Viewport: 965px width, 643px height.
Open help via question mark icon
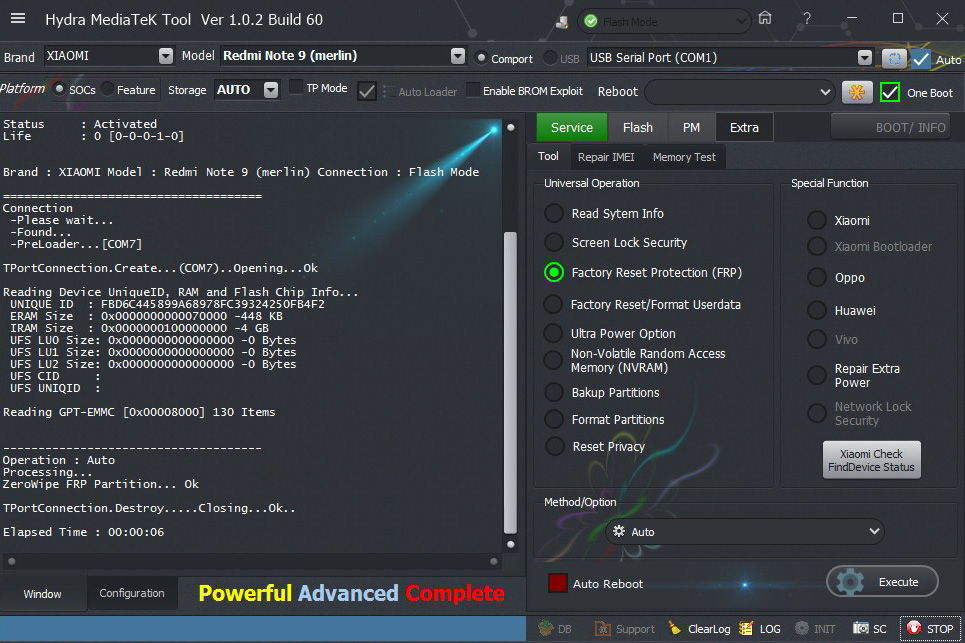click(x=807, y=19)
